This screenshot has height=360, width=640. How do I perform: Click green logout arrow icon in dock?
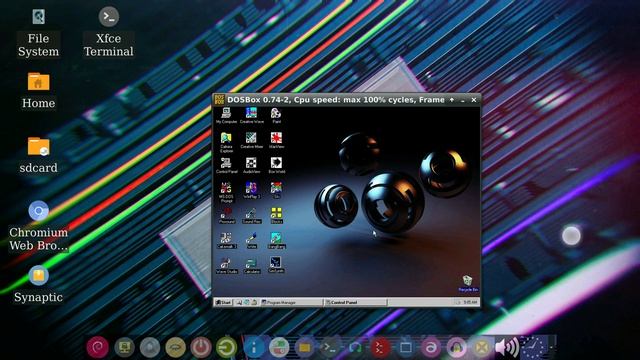226,347
